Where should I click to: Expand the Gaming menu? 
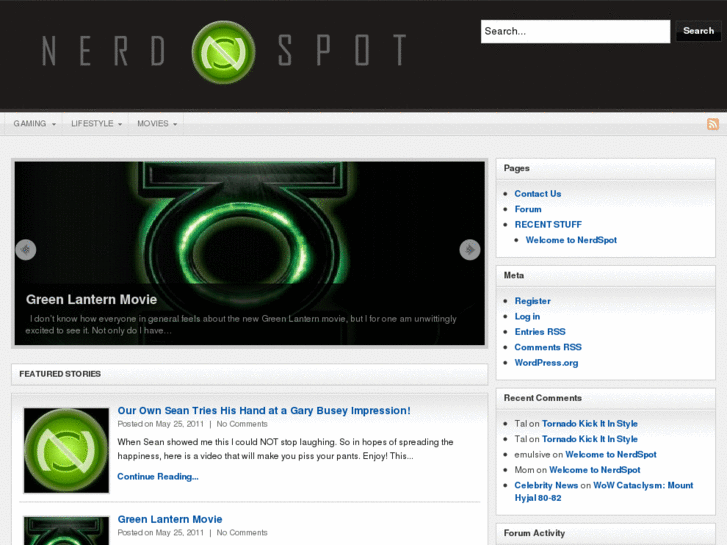click(34, 124)
